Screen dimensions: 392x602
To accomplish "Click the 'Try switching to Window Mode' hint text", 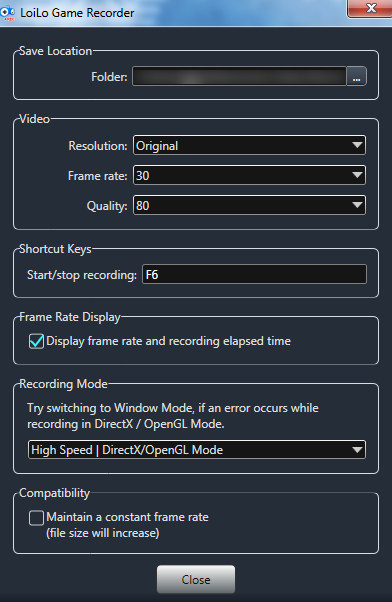I will 173,416.
